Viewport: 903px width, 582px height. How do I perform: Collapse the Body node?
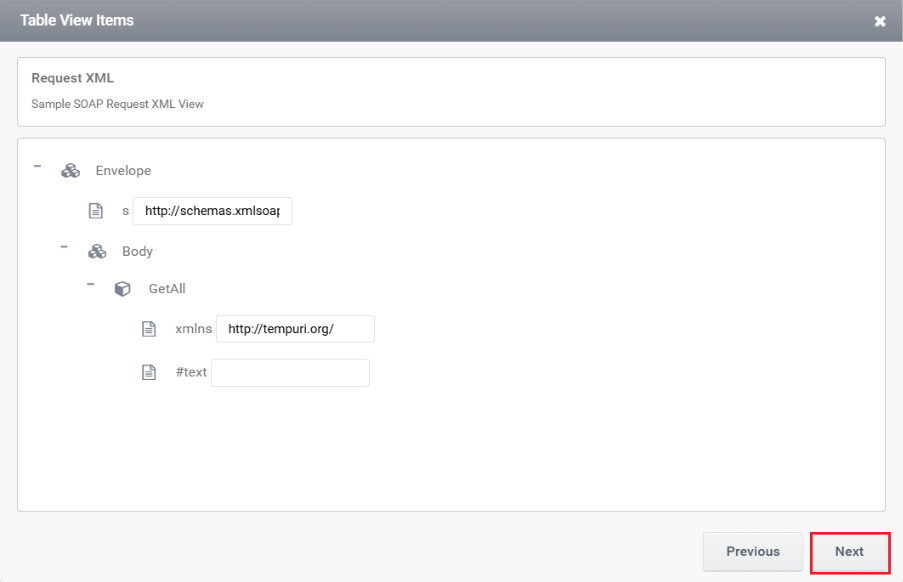[x=64, y=247]
